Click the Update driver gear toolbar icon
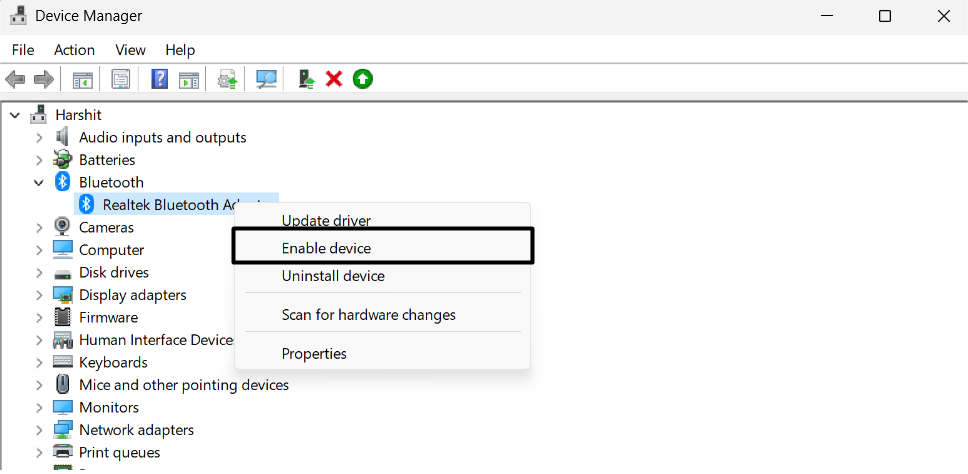The width and height of the screenshot is (968, 474). [228, 79]
